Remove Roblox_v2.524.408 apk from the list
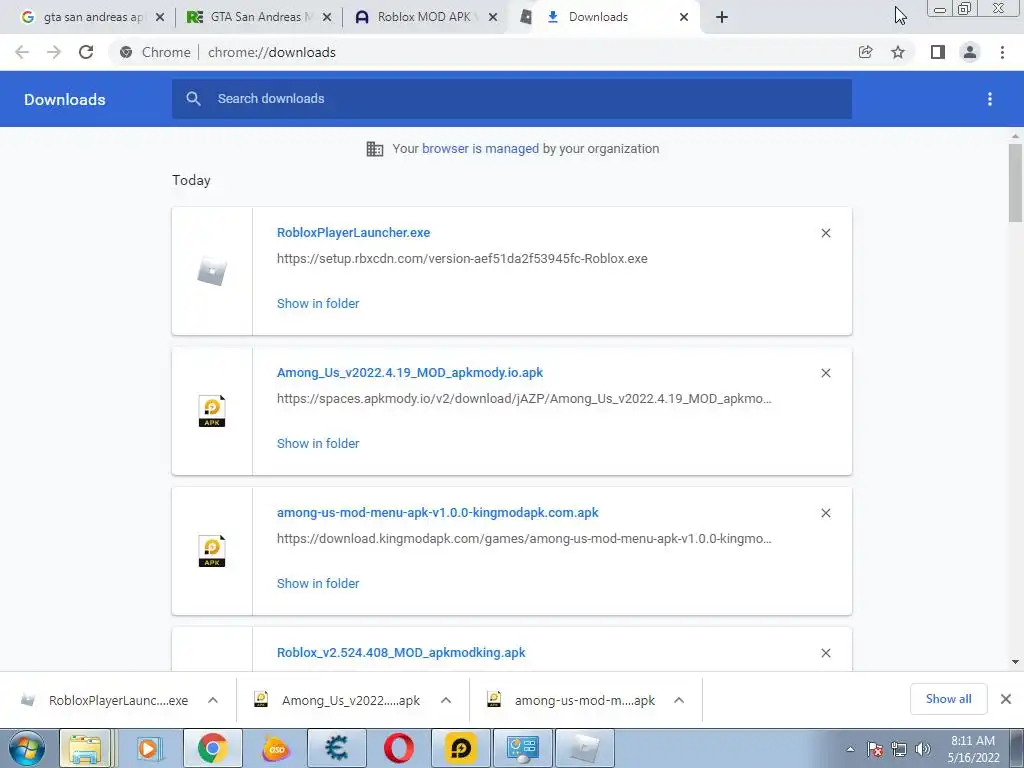The height and width of the screenshot is (768, 1024). point(825,653)
